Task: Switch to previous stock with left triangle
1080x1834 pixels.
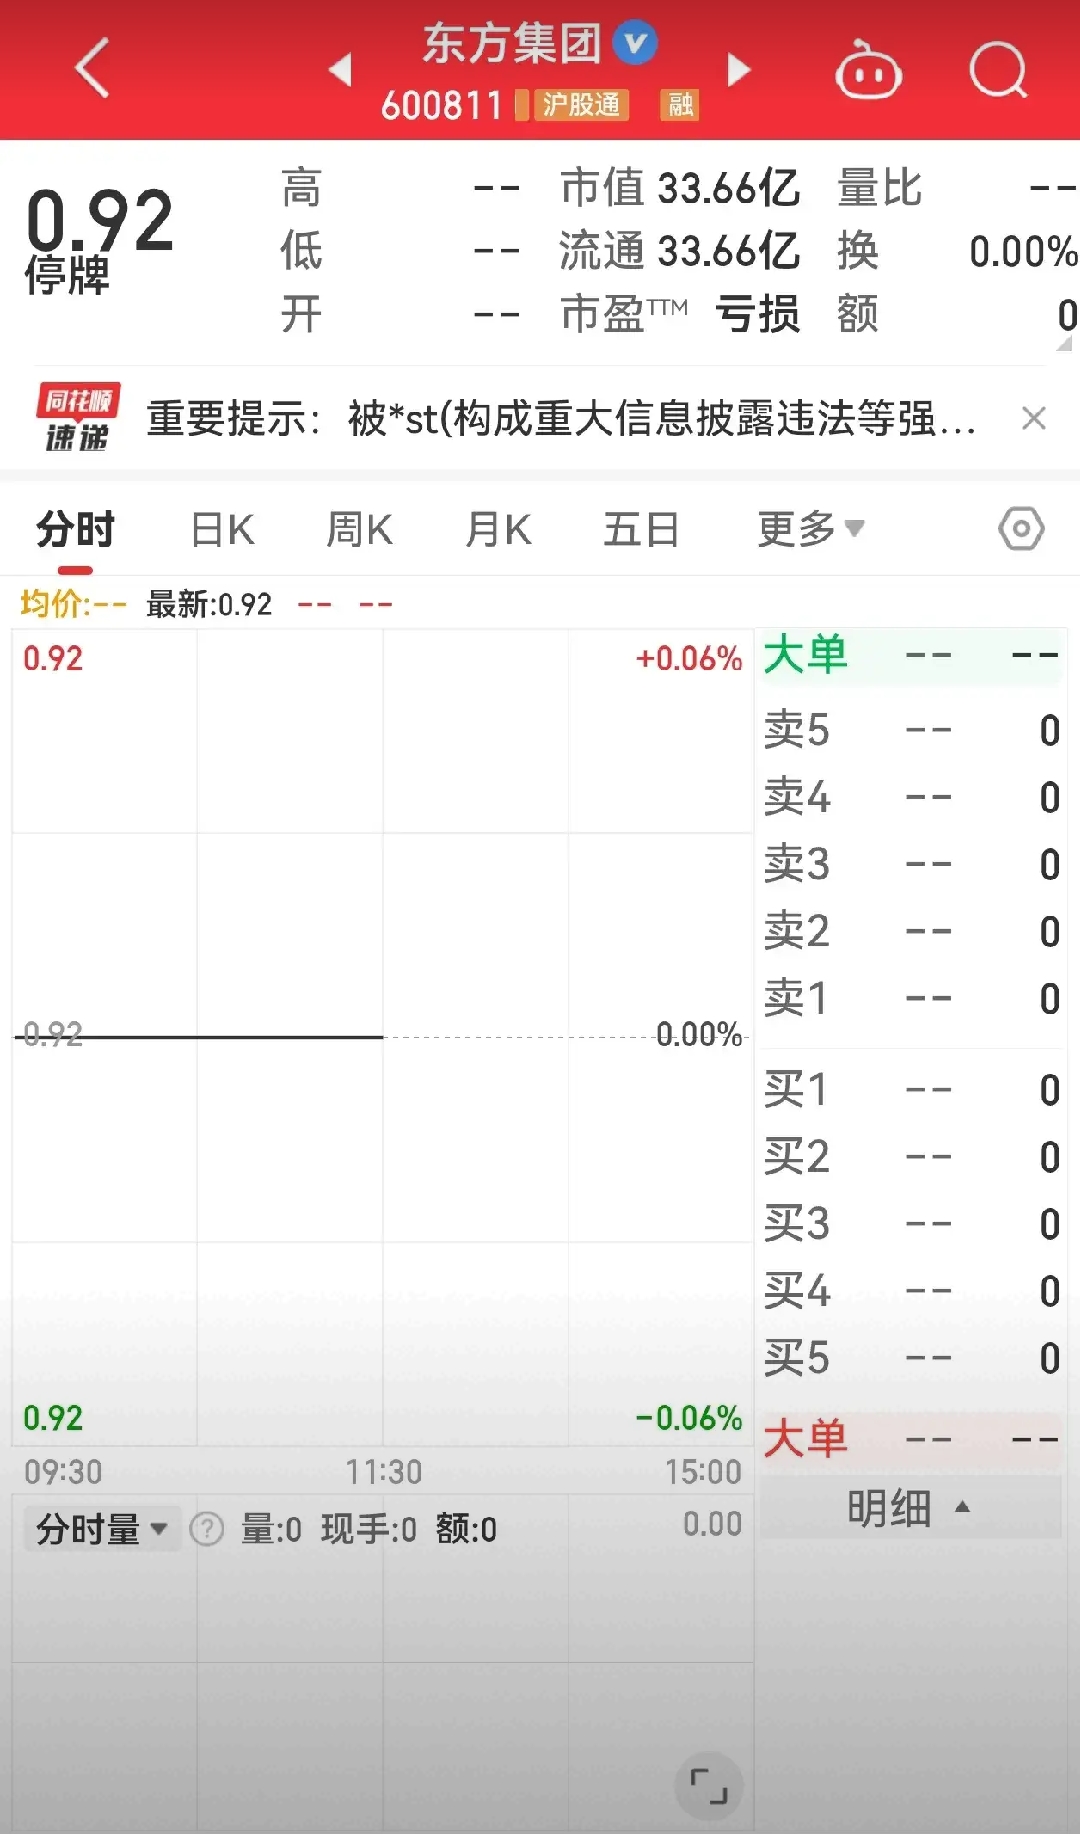Action: click(341, 69)
